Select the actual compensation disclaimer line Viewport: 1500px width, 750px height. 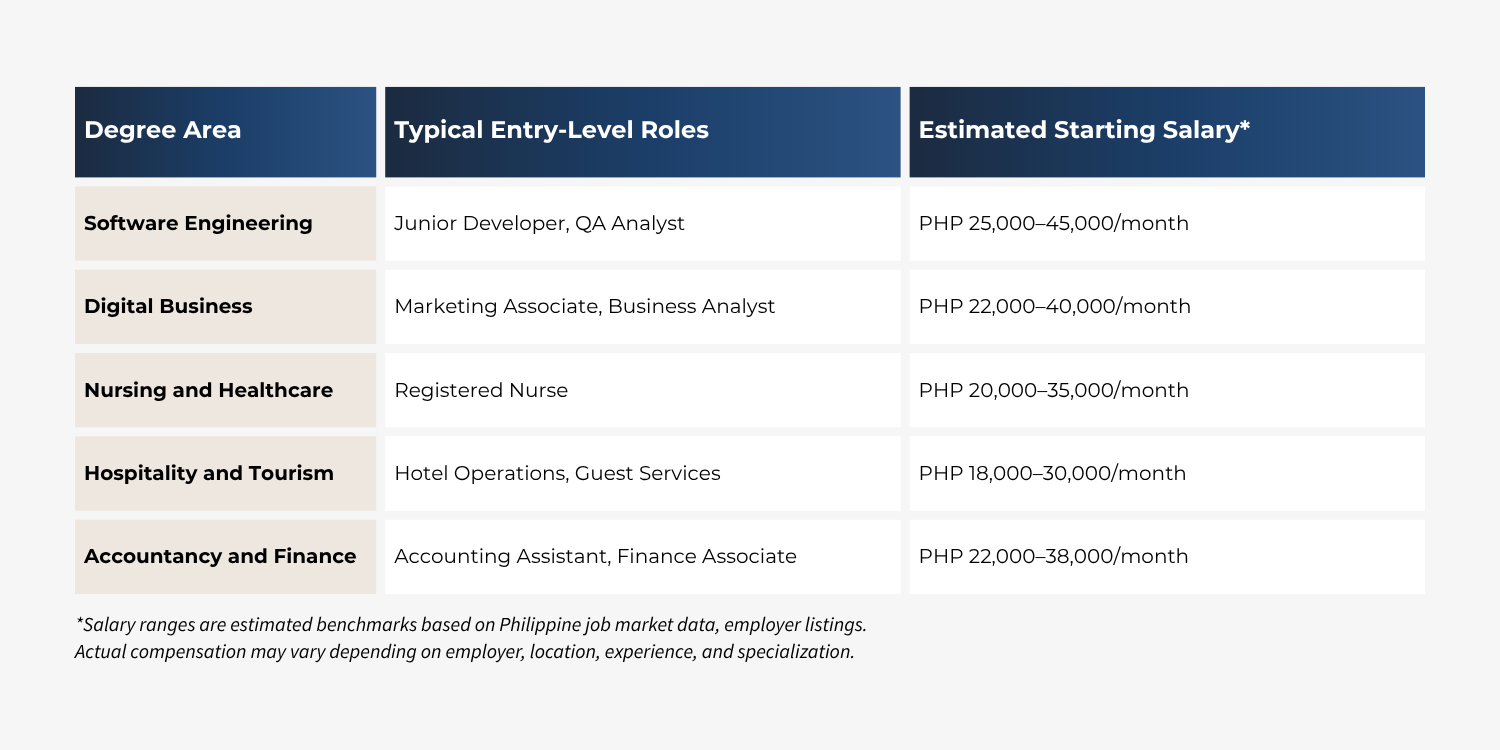[x=465, y=652]
